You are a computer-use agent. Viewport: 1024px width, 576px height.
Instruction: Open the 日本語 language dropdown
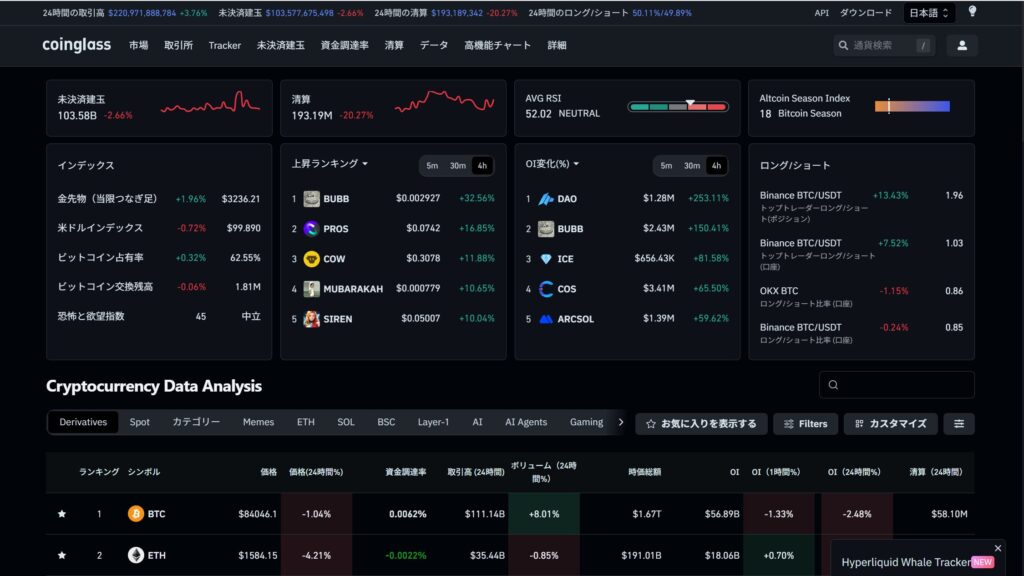929,13
